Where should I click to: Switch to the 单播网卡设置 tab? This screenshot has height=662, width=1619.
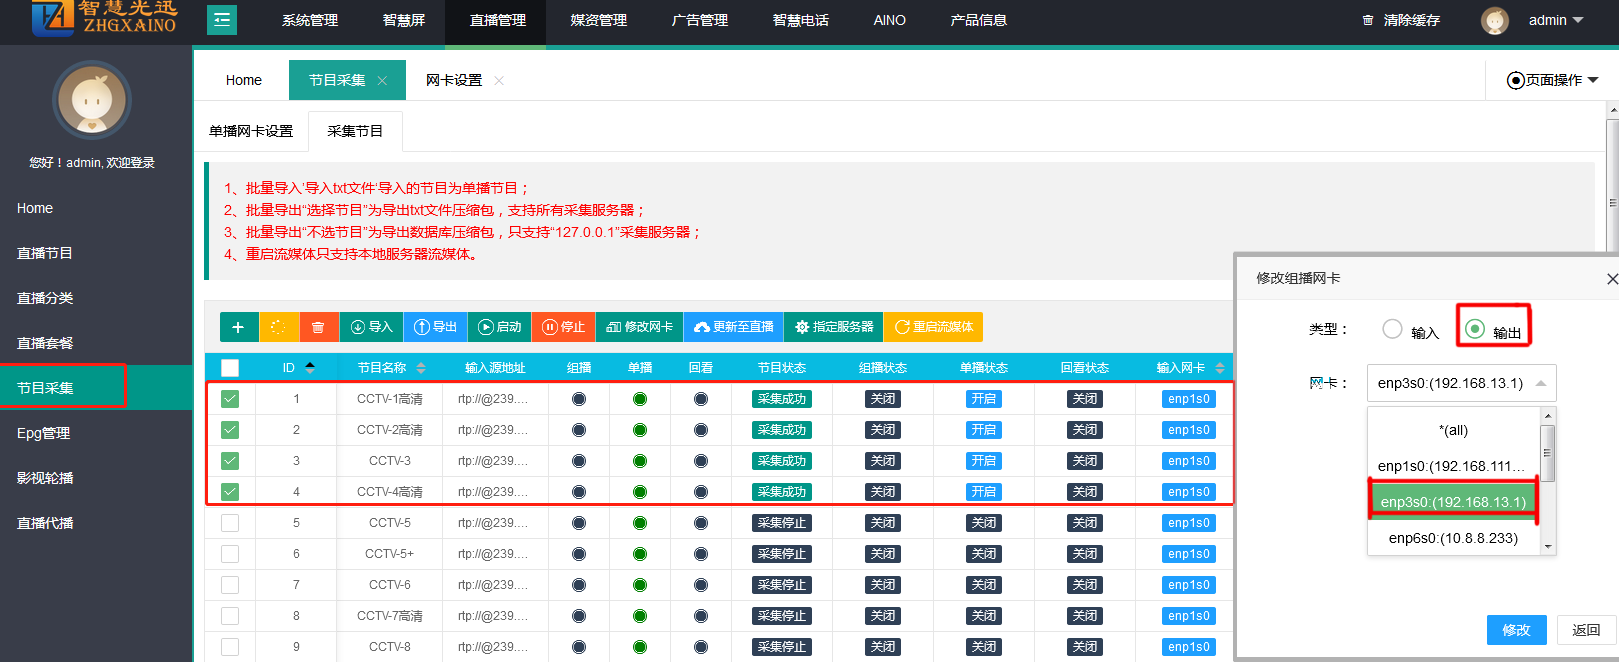(251, 131)
